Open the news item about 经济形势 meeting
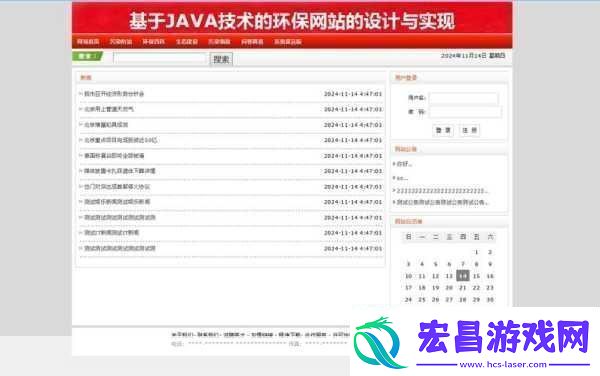Viewport: 600px width, 376px height. click(x=114, y=94)
